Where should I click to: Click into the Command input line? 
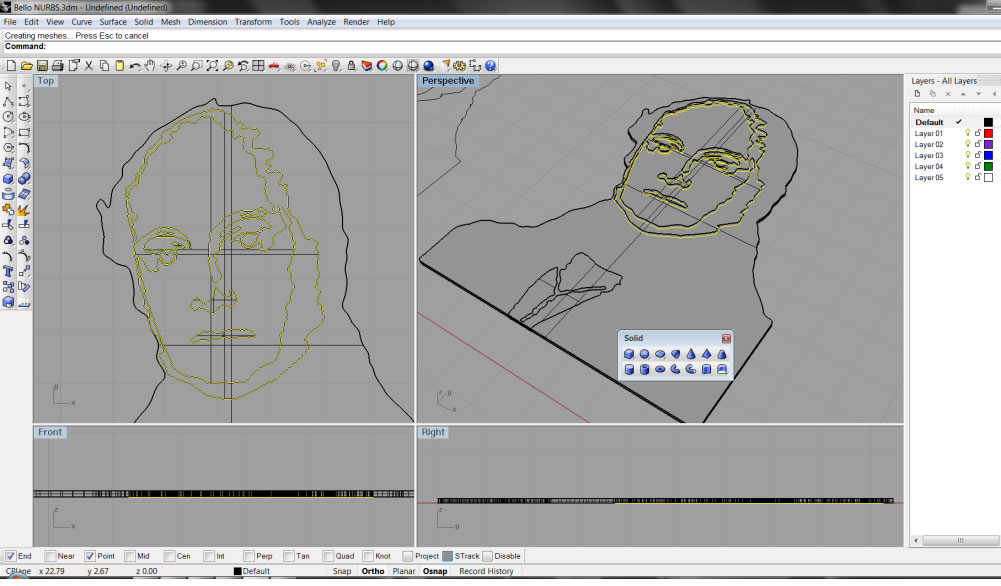(523, 47)
